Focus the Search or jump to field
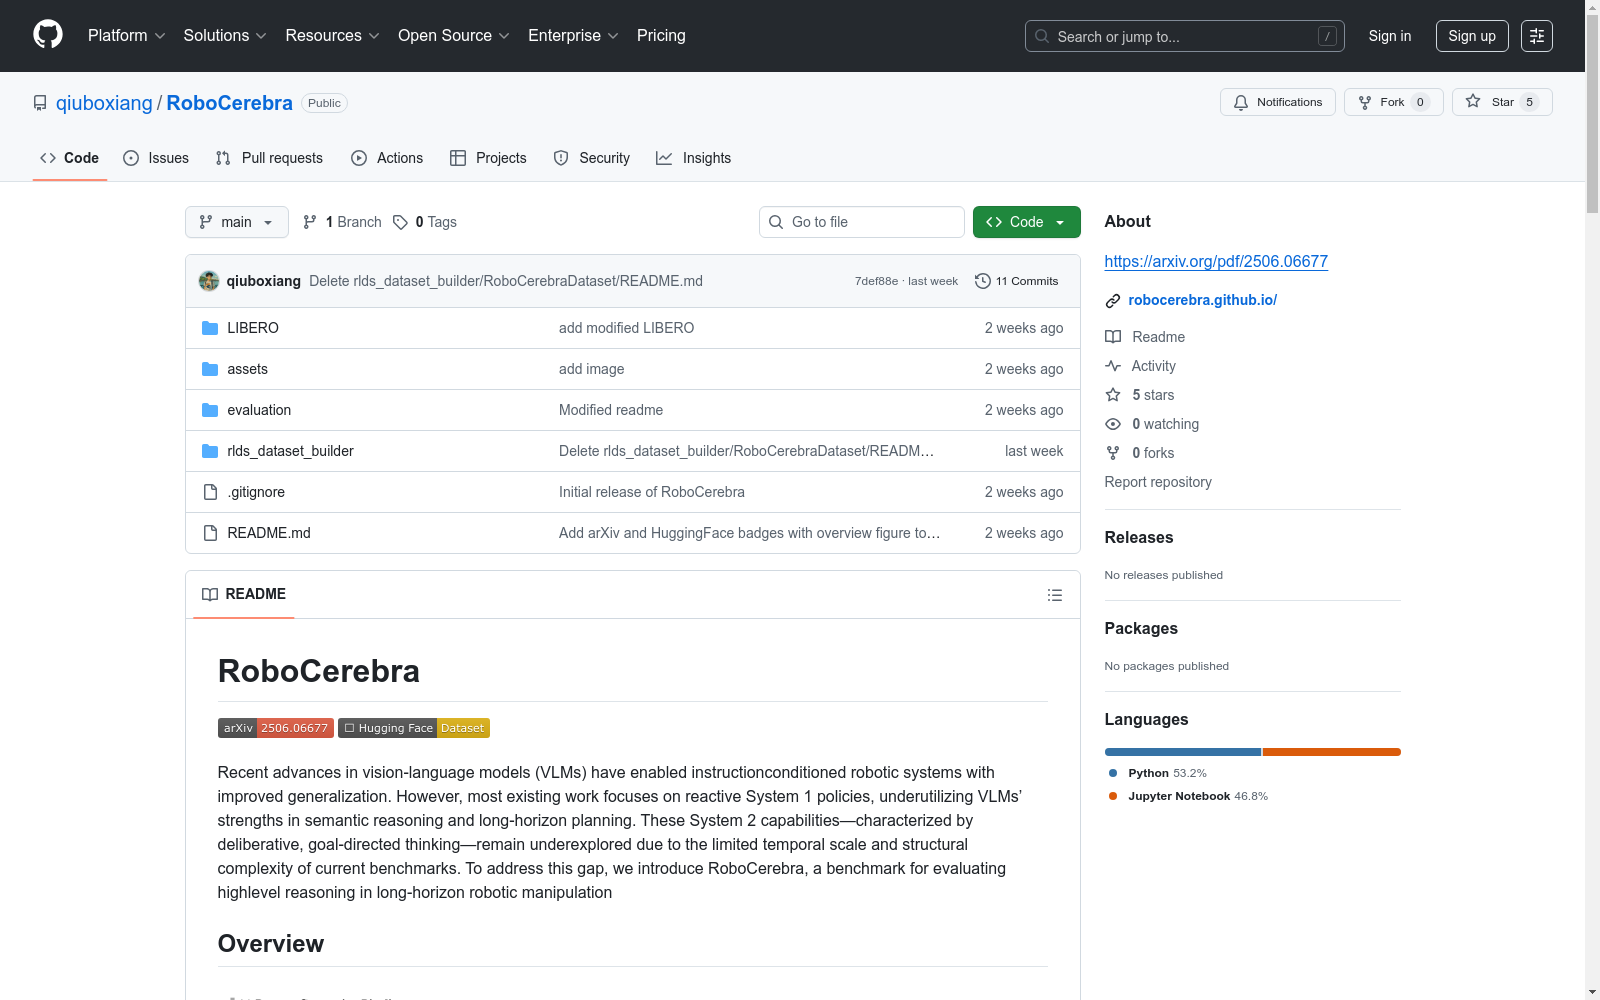This screenshot has width=1600, height=1000. click(1185, 36)
